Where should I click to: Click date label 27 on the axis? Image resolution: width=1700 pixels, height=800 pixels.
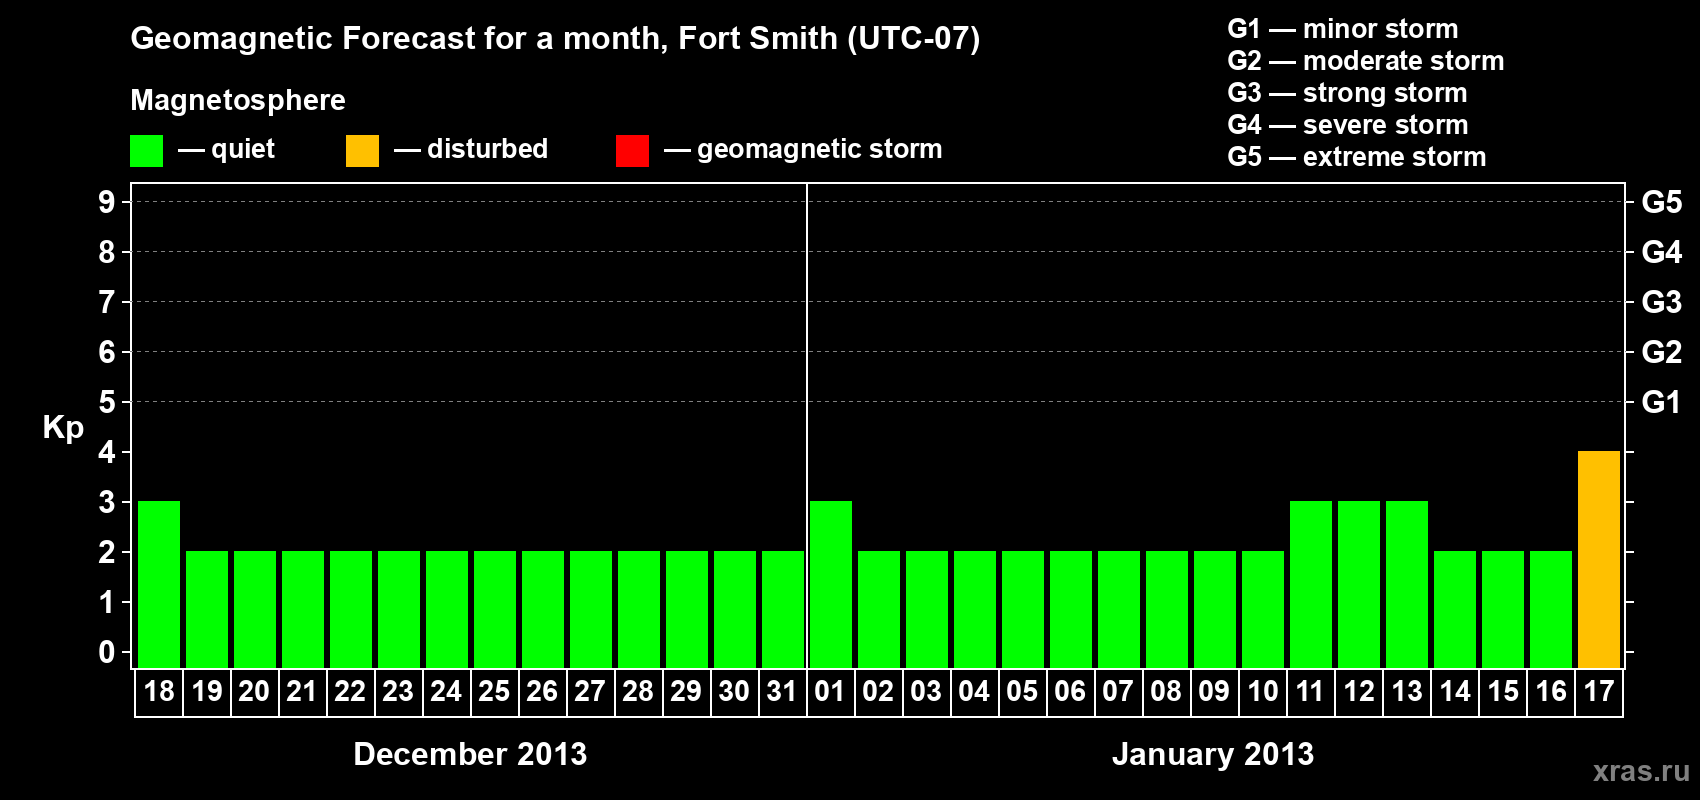pyautogui.click(x=590, y=692)
